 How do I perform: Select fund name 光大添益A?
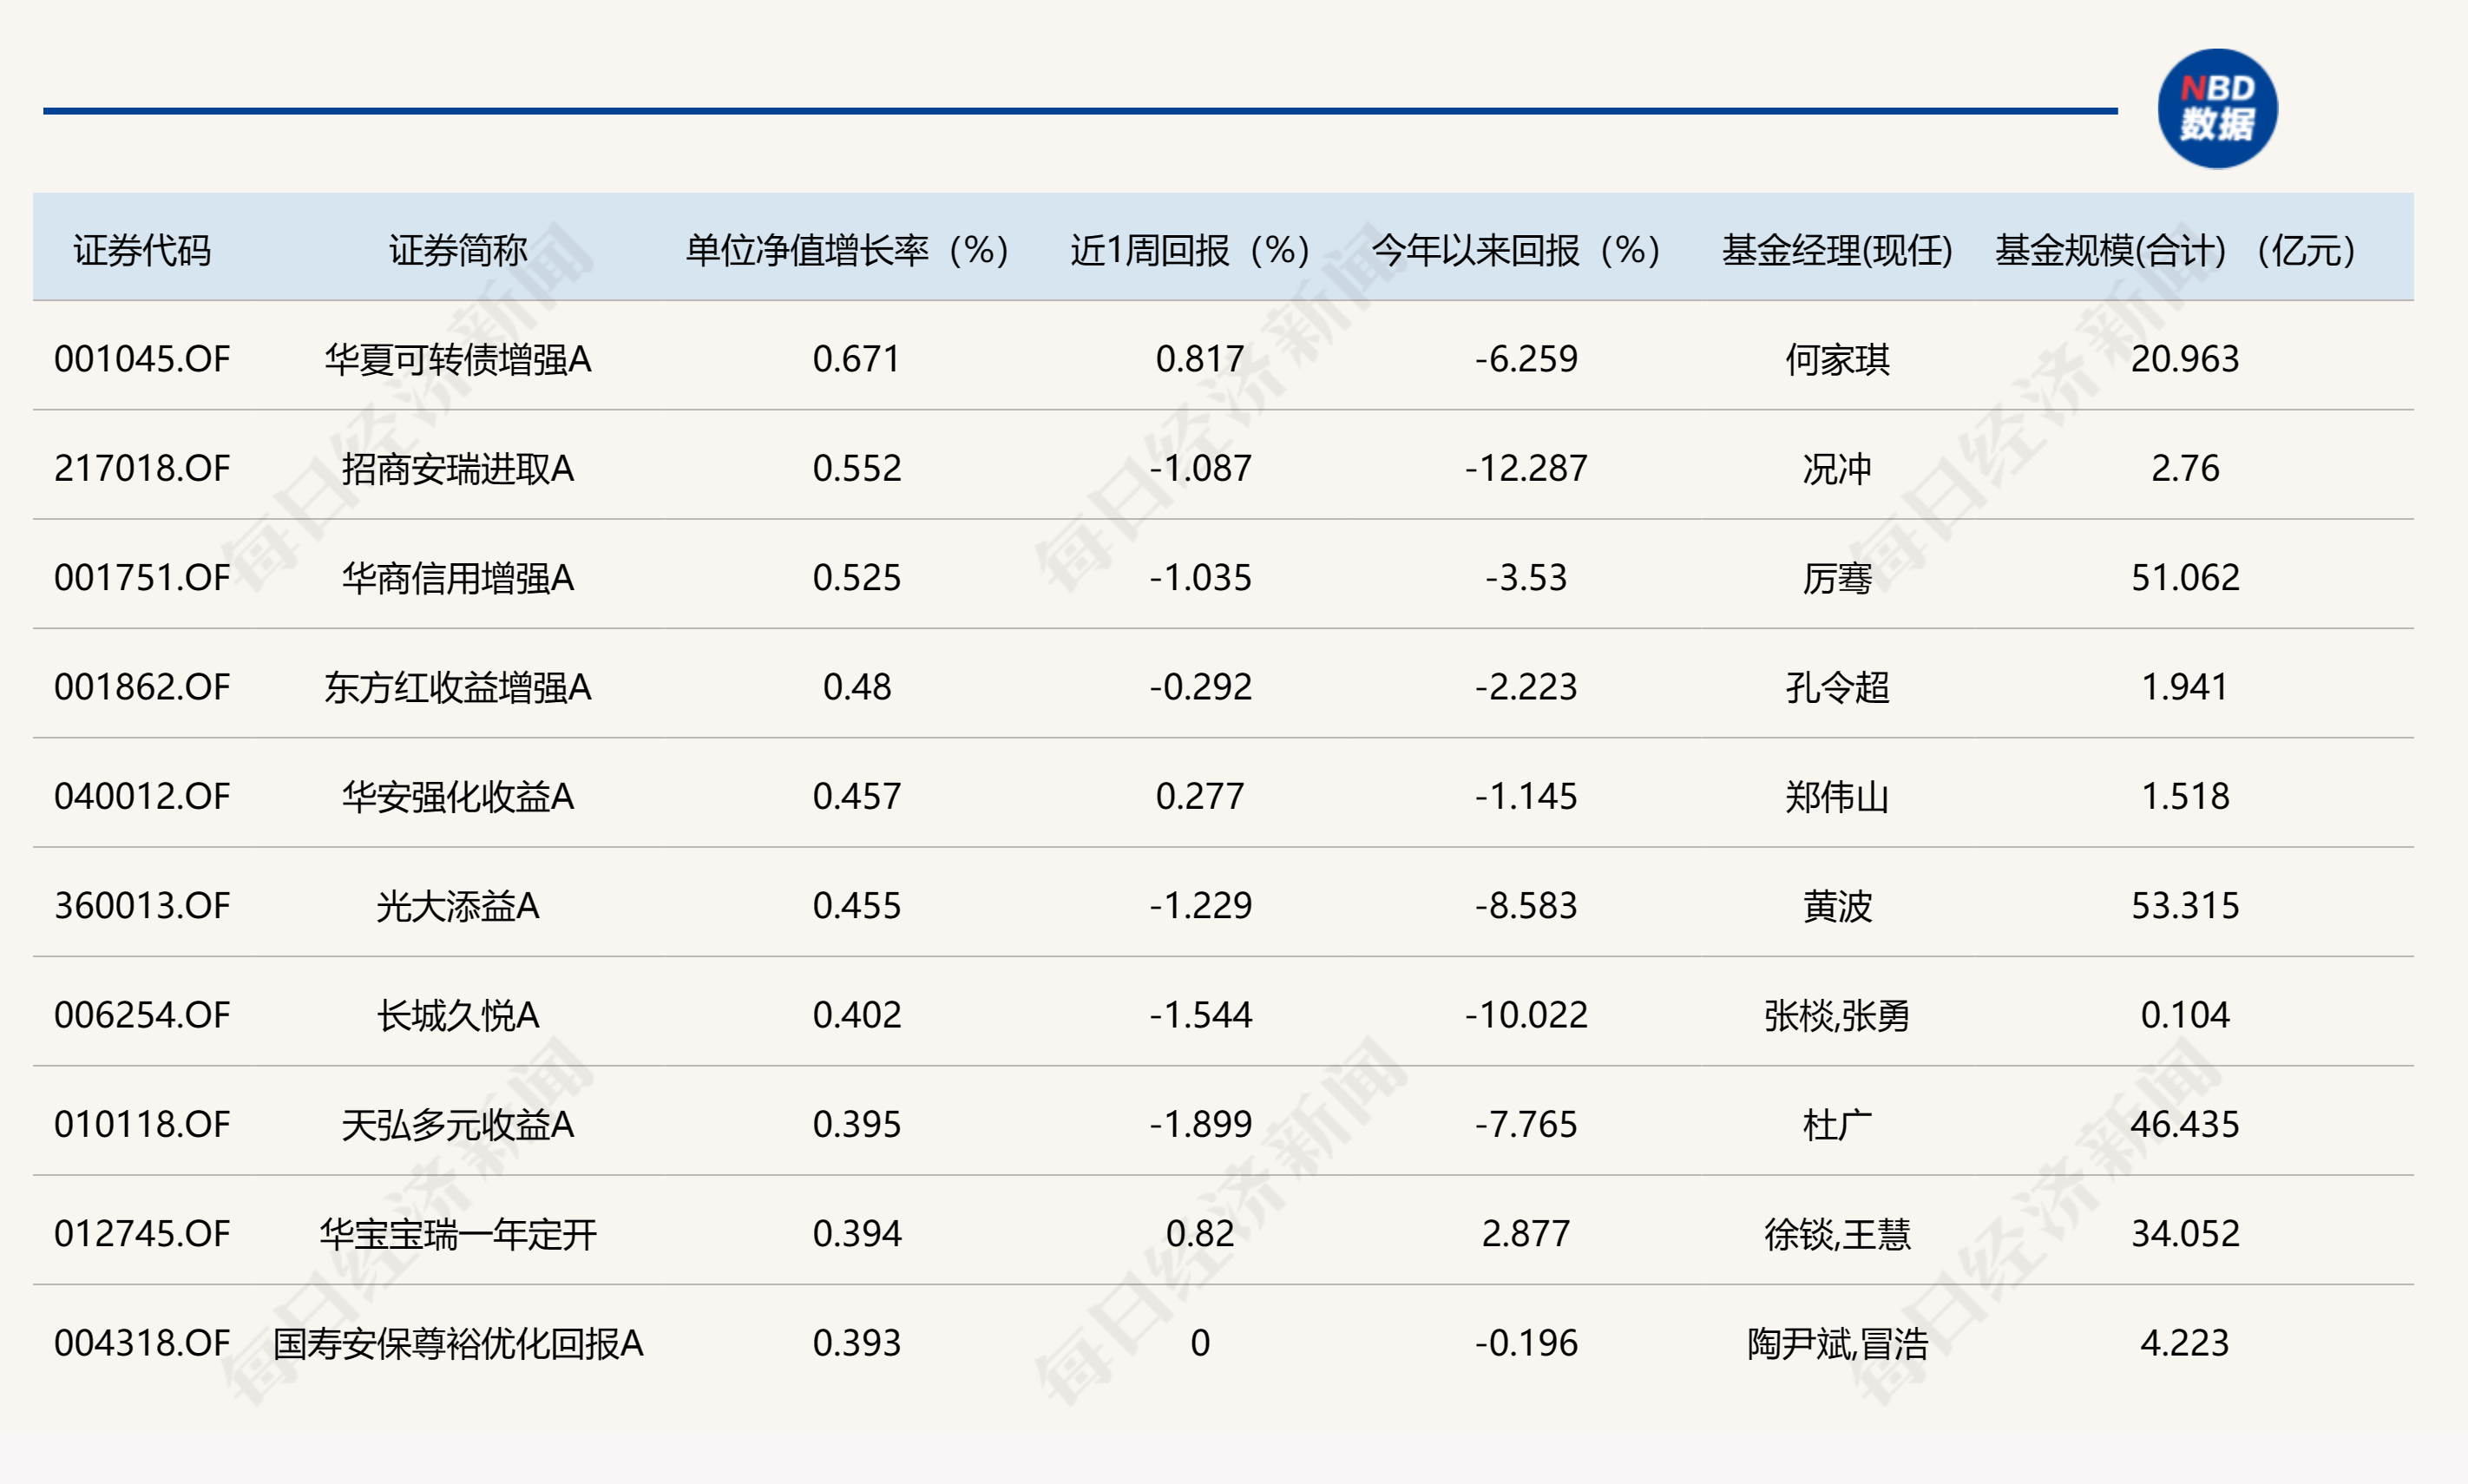458,905
